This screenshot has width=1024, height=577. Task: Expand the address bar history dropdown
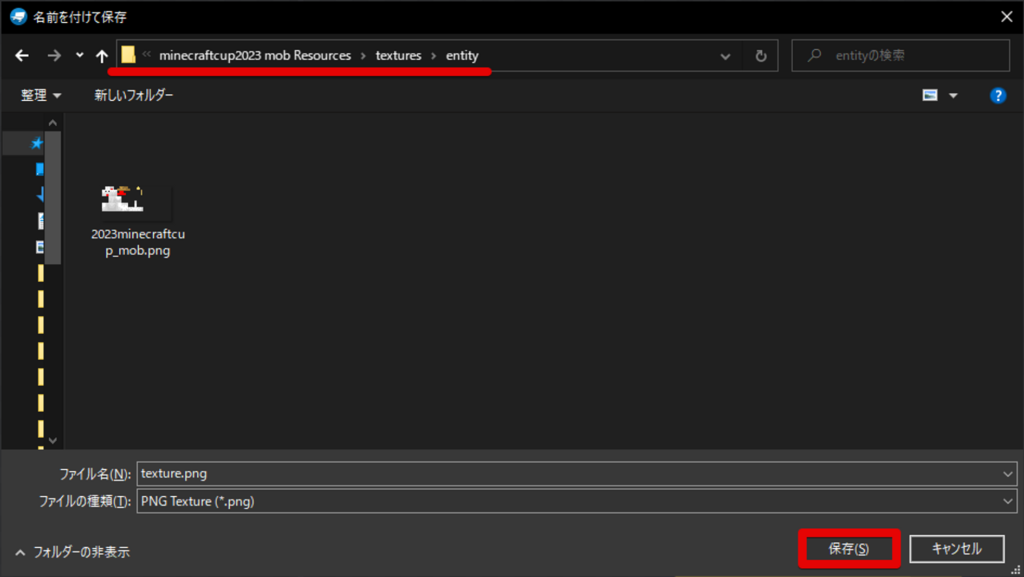click(726, 56)
